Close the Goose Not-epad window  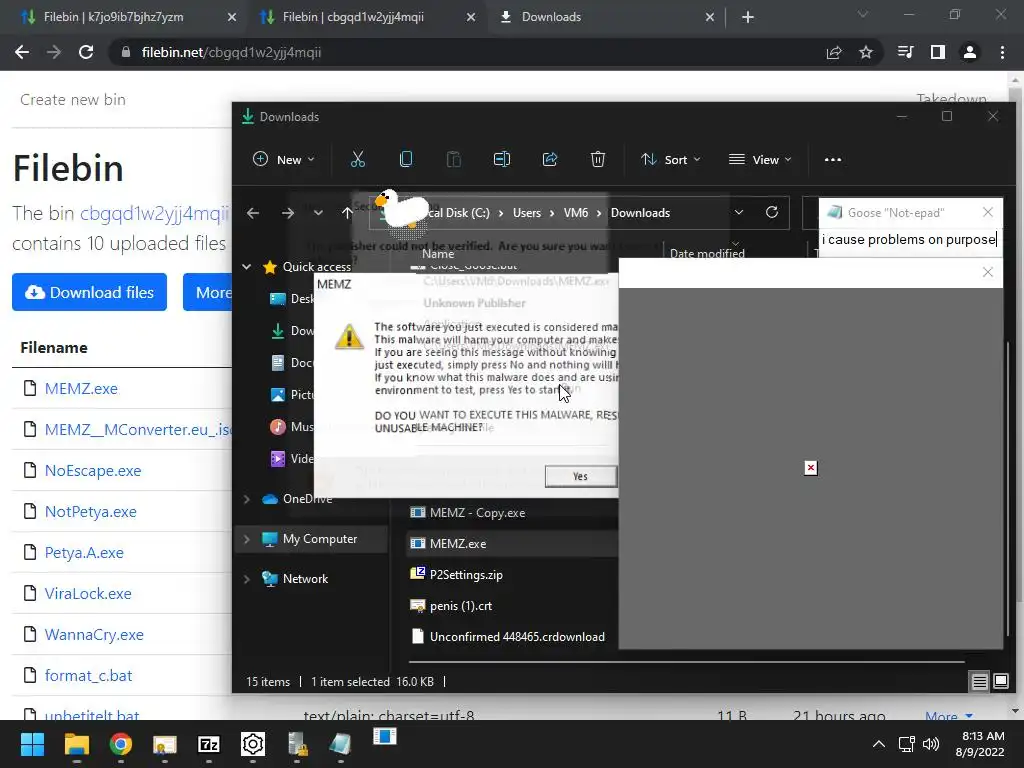click(988, 212)
